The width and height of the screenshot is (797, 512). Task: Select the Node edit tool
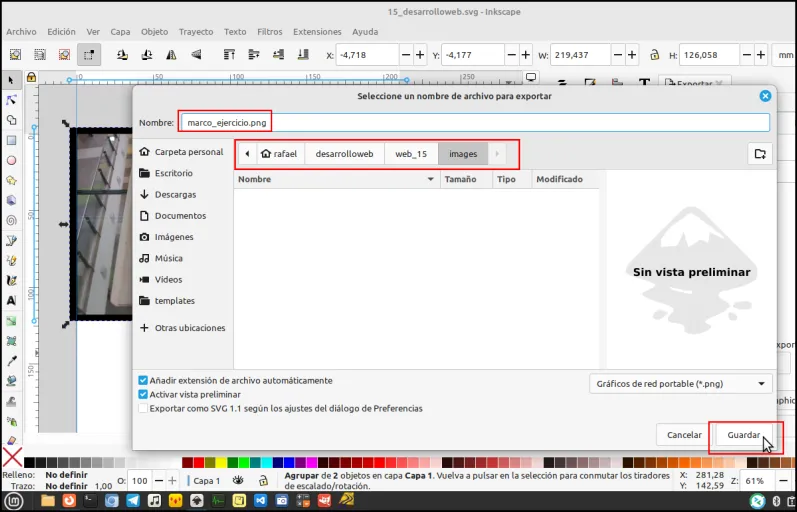click(11, 100)
